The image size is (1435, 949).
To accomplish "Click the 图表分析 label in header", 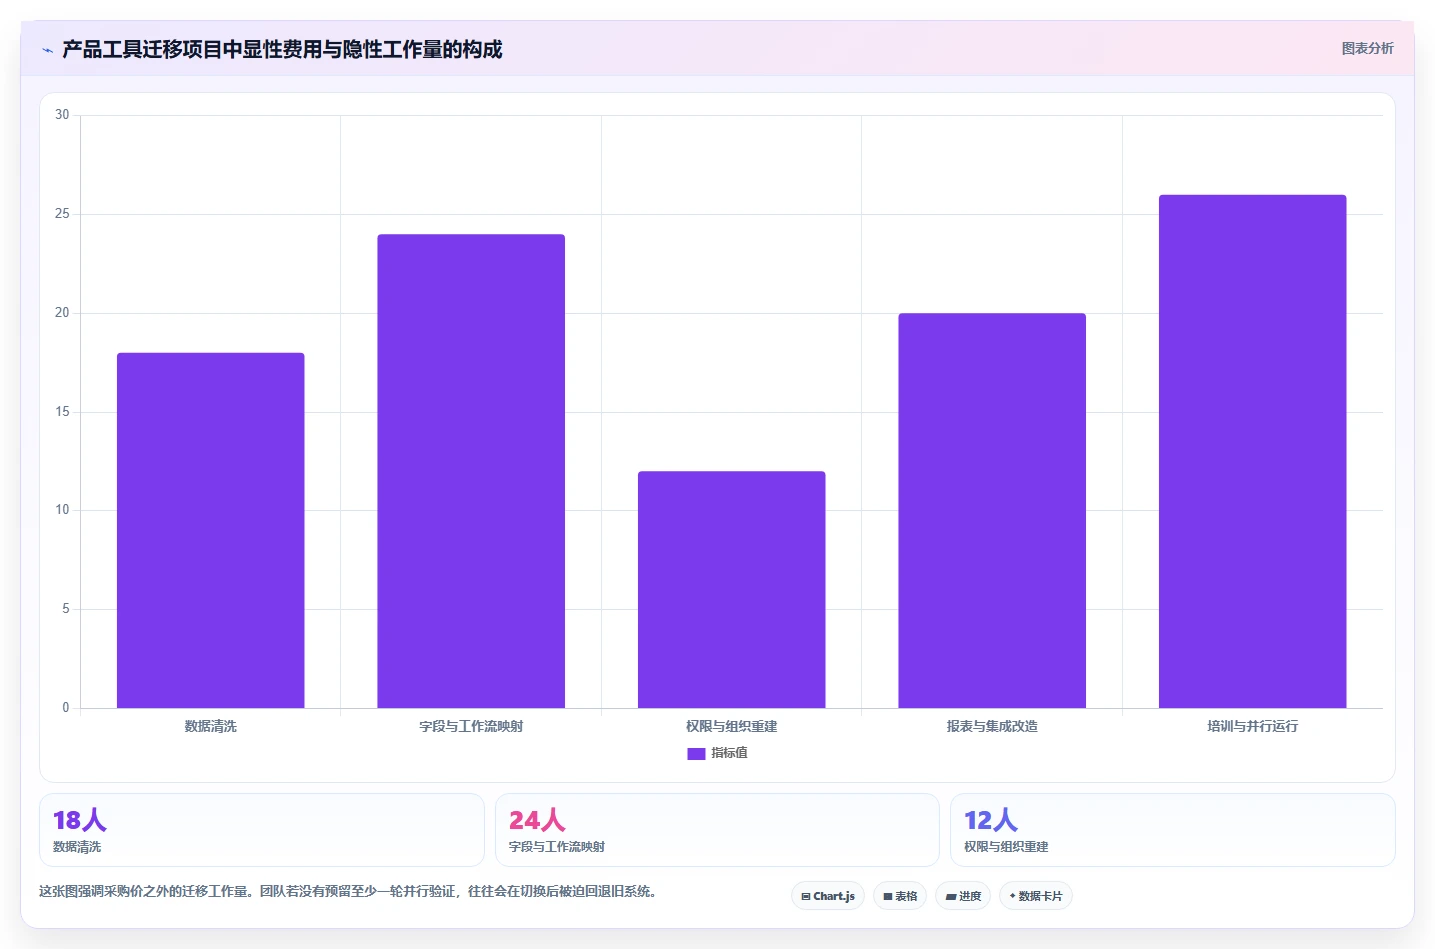I will click(1367, 48).
